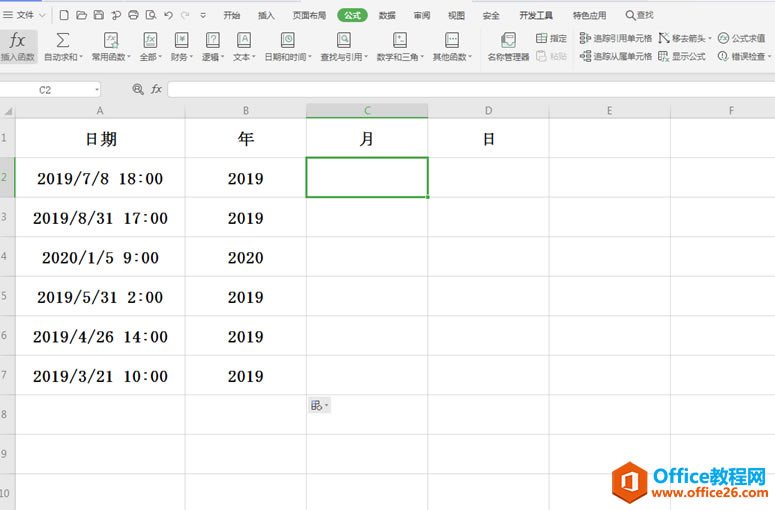
Task: Click the Name Box showing C2
Action: (45, 90)
